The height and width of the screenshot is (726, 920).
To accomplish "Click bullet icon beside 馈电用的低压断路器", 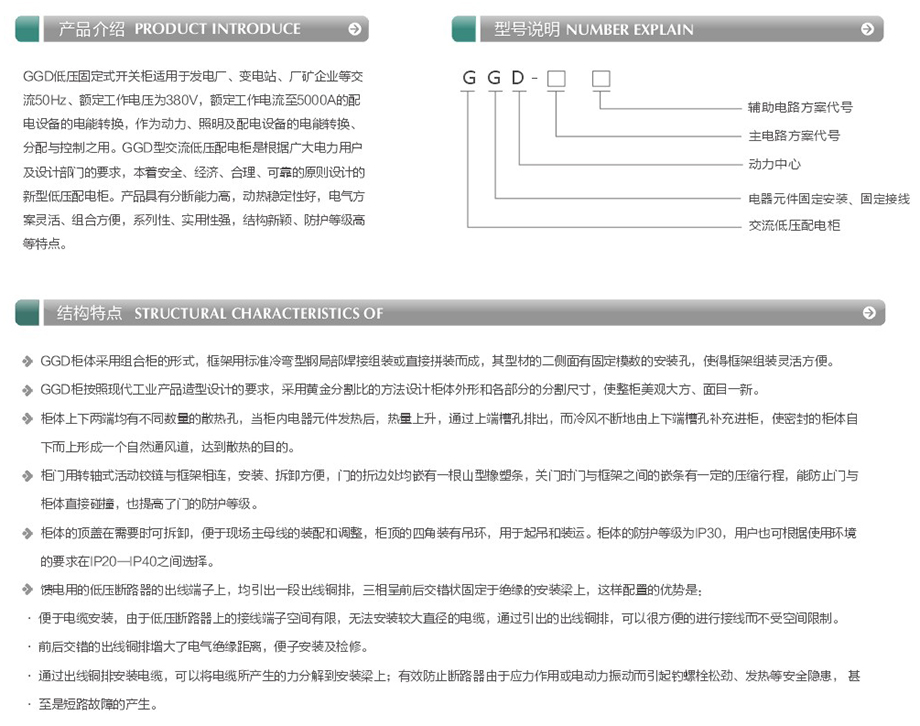I will [27, 590].
